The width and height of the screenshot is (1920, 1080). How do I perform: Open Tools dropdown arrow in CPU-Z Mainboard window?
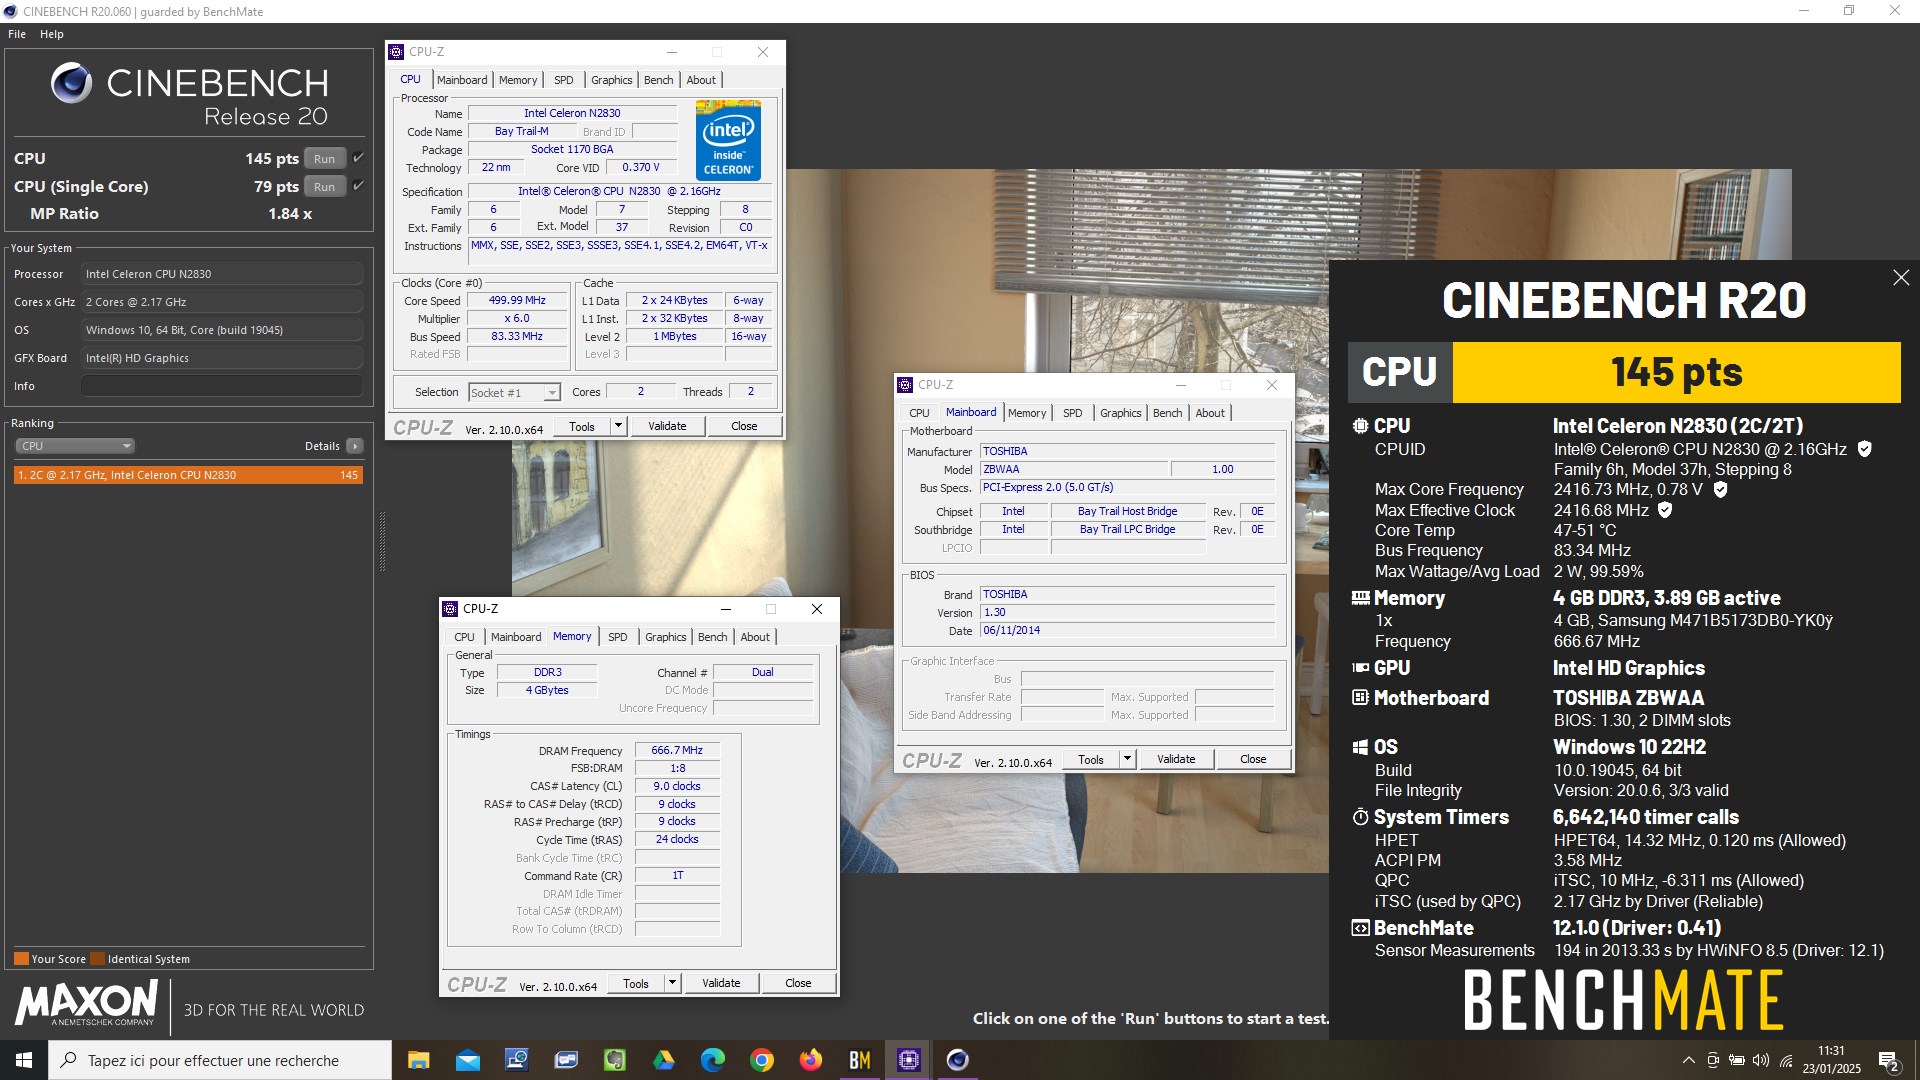tap(1127, 760)
